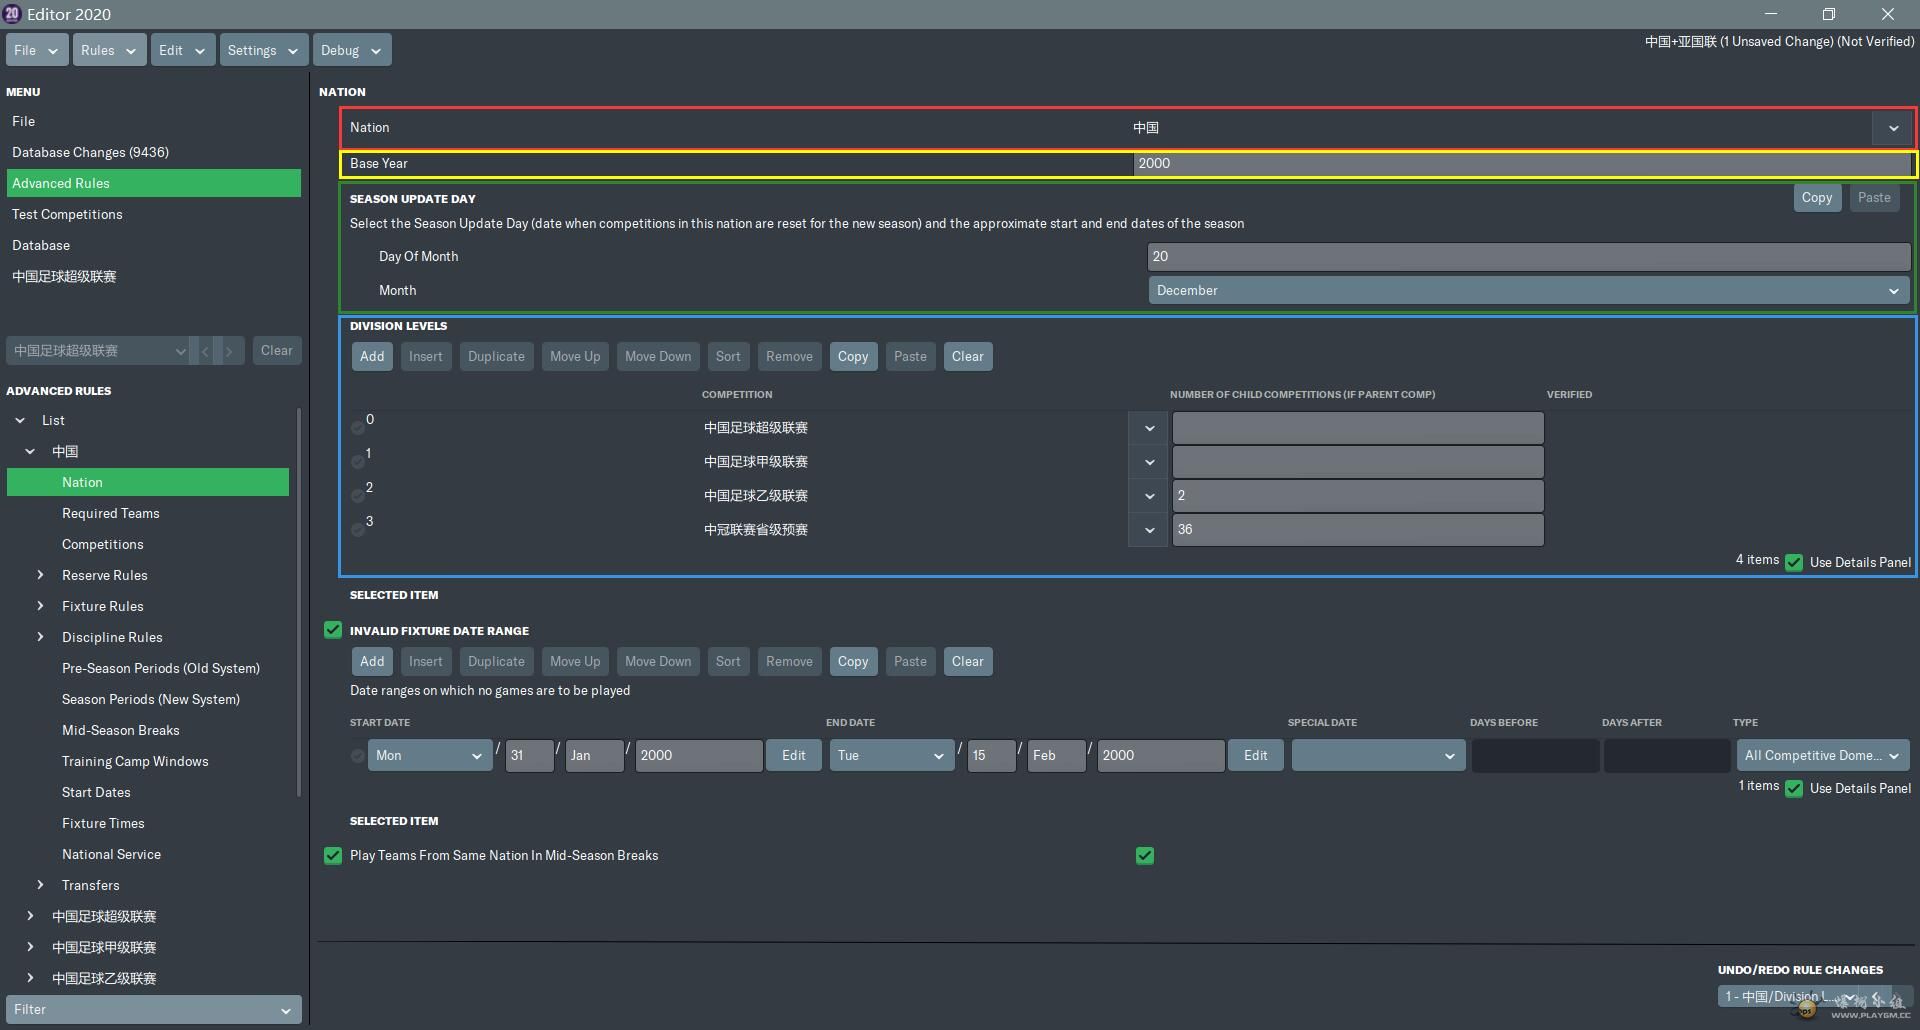Collapse the List tree node
1920x1030 pixels.
[20, 421]
